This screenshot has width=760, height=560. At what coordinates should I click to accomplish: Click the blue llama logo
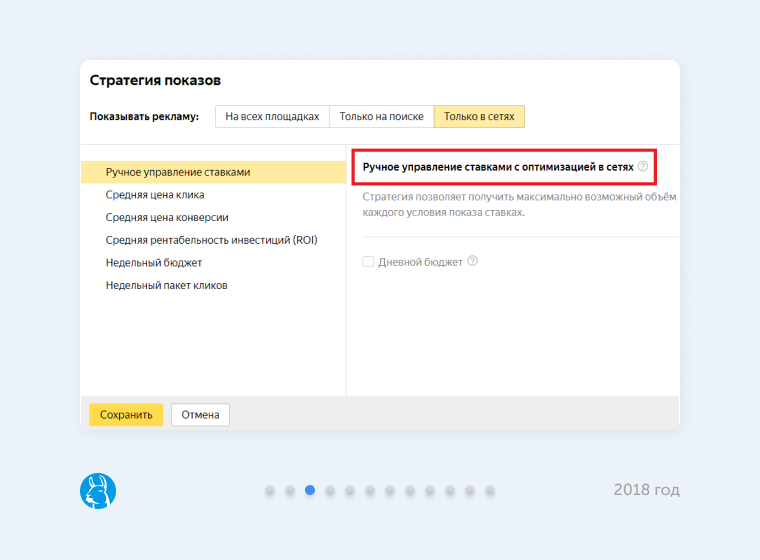pyautogui.click(x=98, y=491)
